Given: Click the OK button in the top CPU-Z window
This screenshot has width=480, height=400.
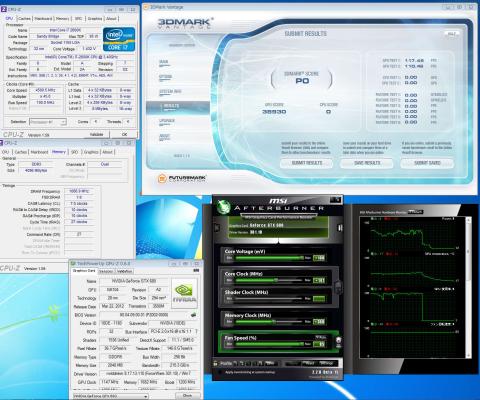Looking at the screenshot, I should (124, 134).
